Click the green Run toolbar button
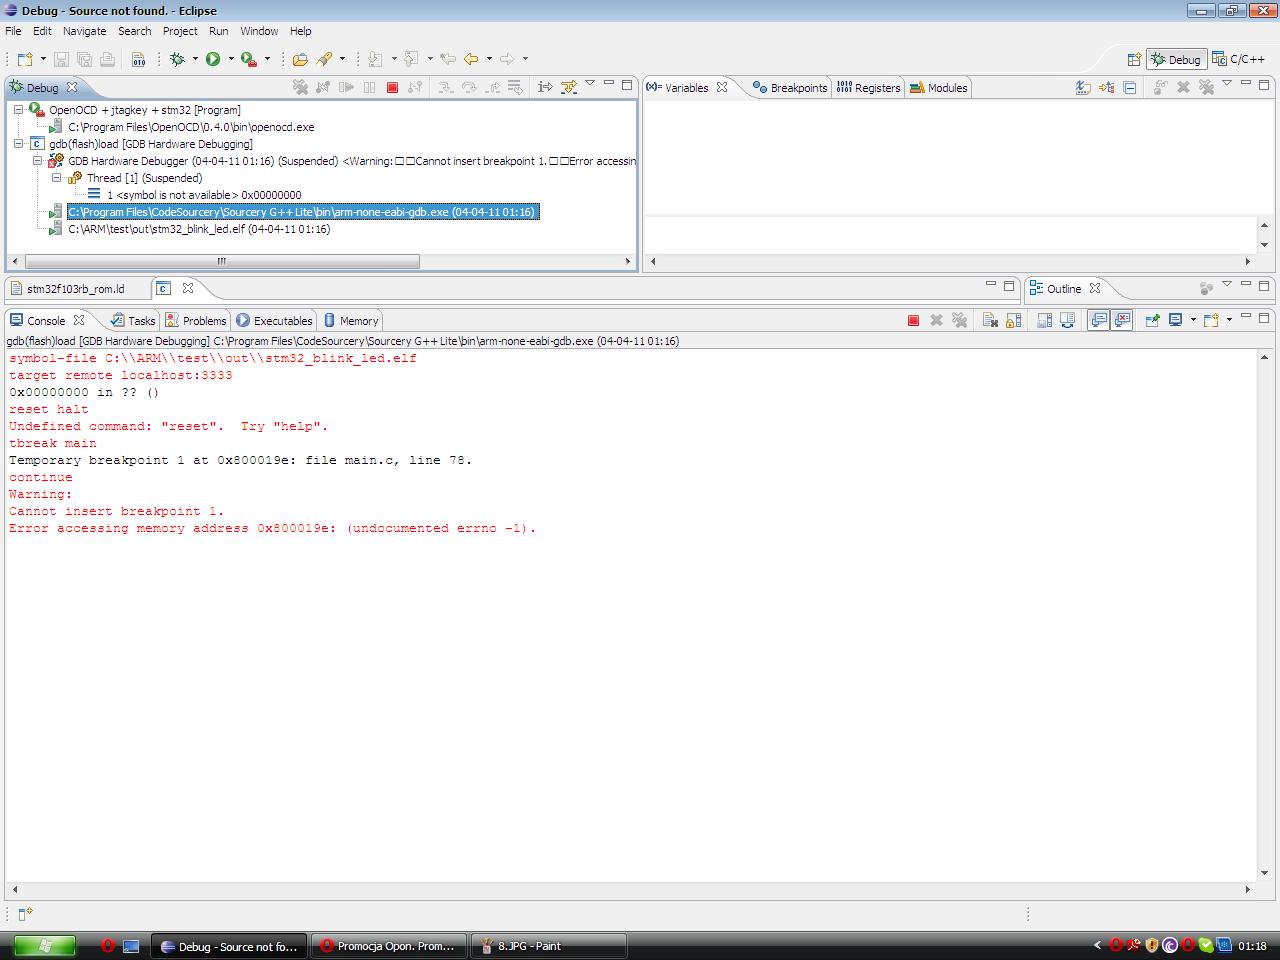 click(x=213, y=59)
